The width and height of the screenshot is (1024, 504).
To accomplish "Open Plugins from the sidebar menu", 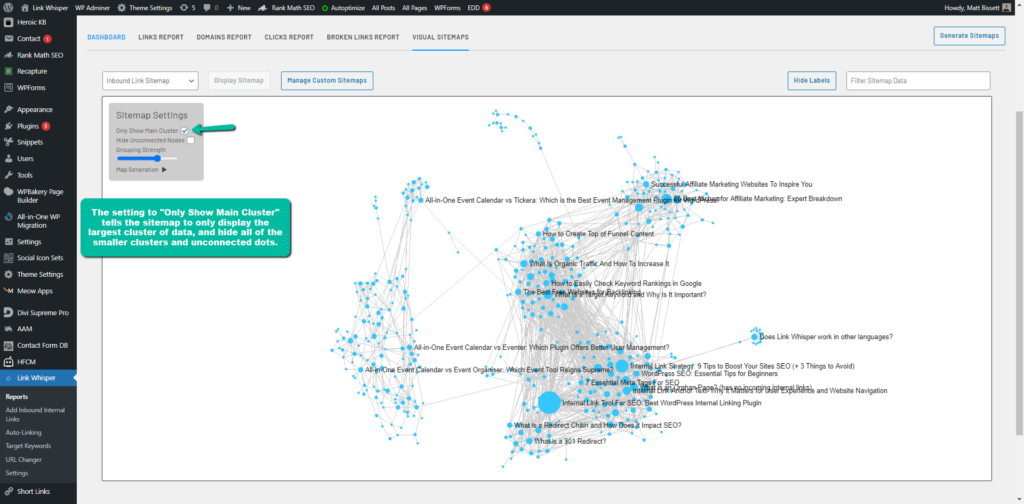I will pyautogui.click(x=27, y=126).
